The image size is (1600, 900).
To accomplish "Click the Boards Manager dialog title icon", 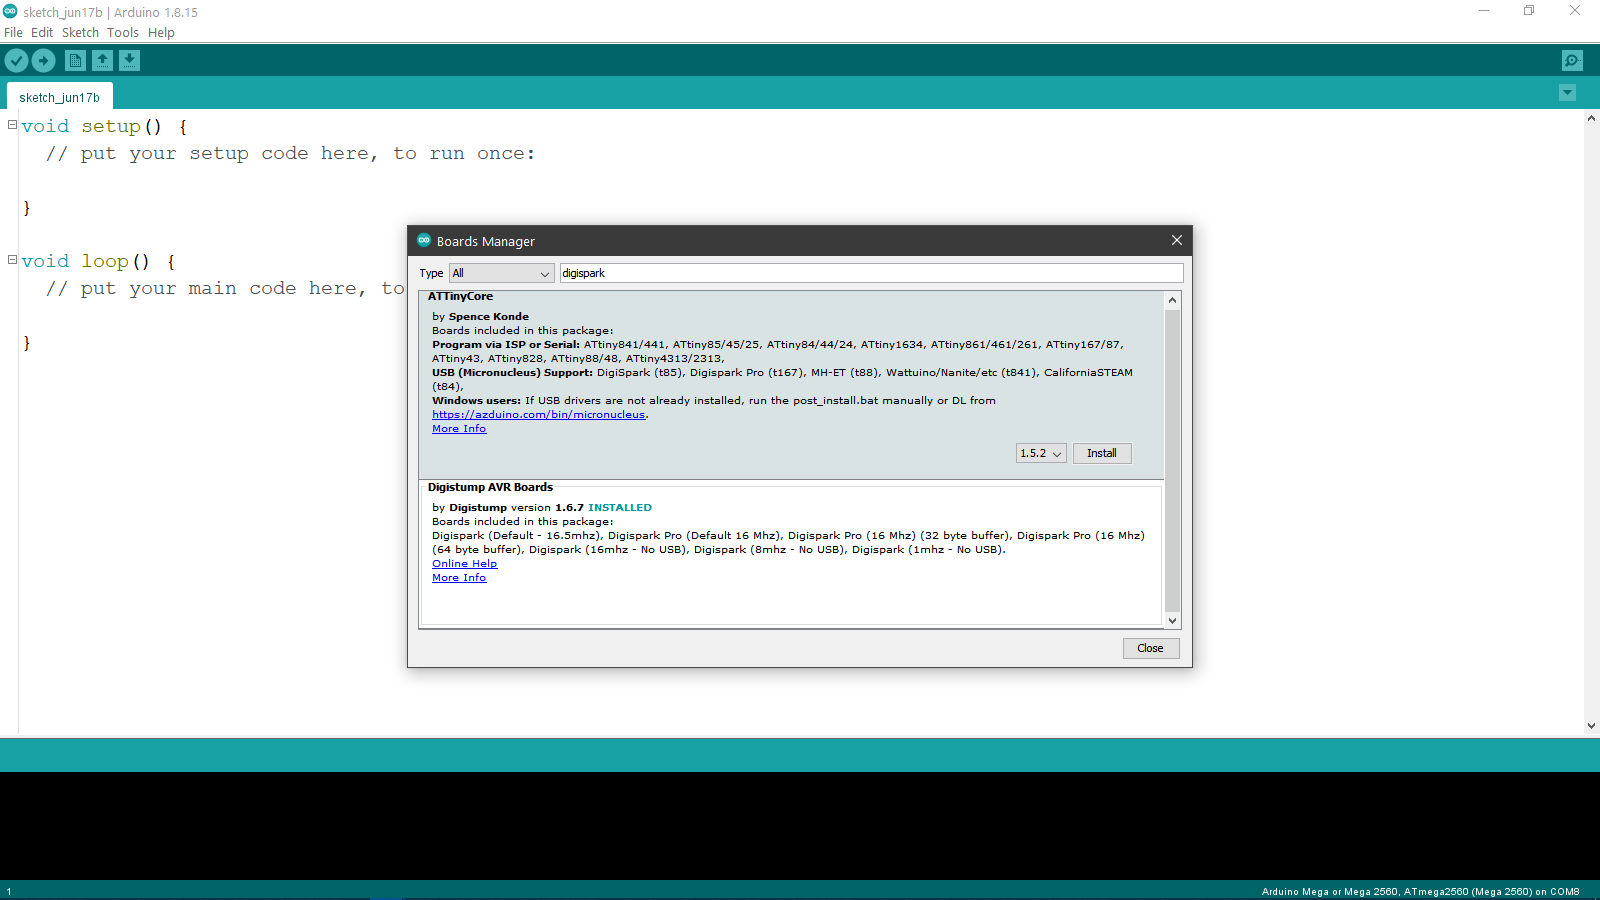I will tap(424, 240).
